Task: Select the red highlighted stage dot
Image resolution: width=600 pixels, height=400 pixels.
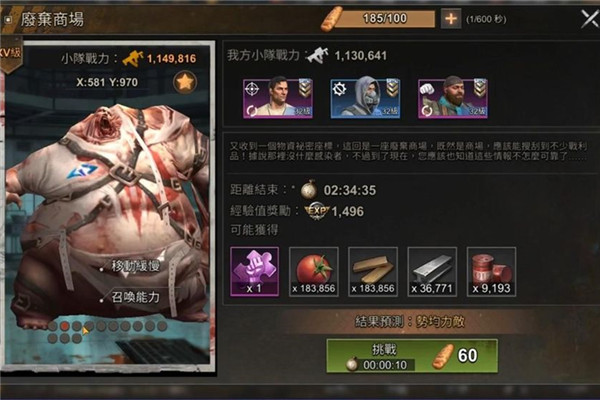Action: coord(65,326)
